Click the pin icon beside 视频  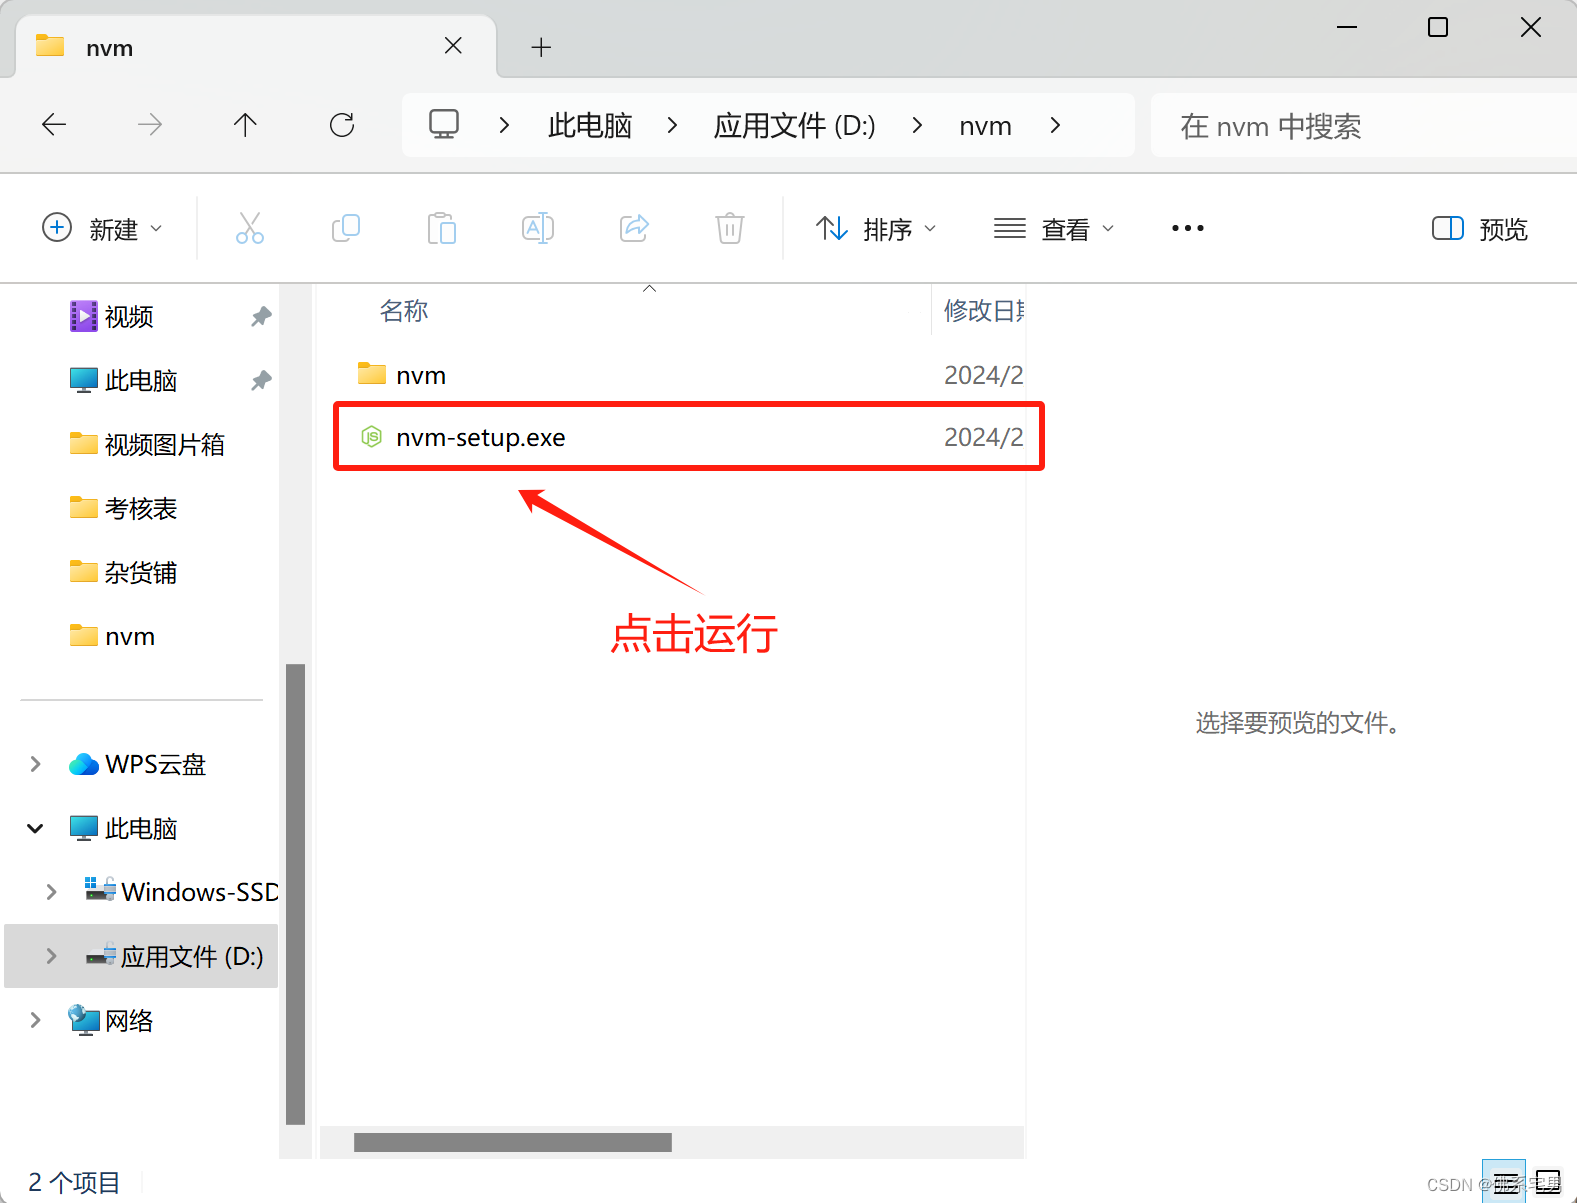point(261,317)
